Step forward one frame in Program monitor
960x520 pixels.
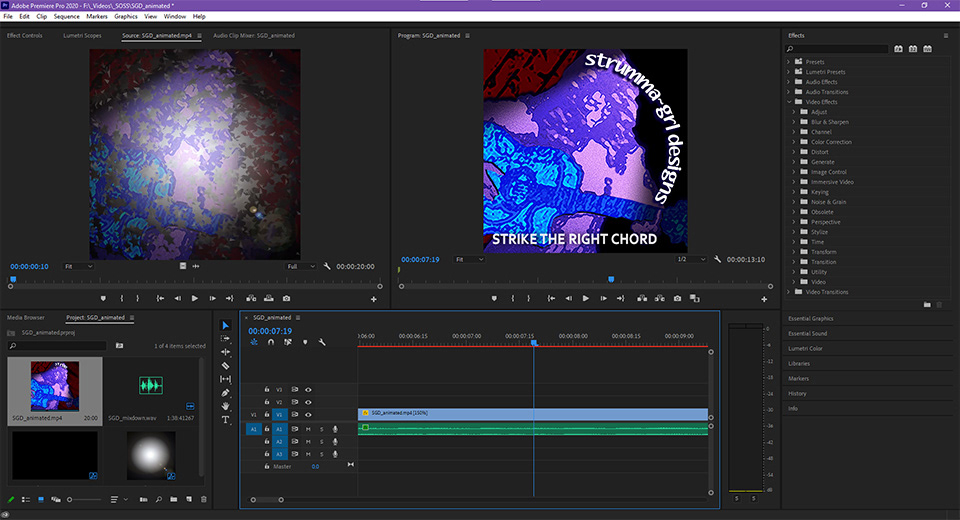click(603, 298)
